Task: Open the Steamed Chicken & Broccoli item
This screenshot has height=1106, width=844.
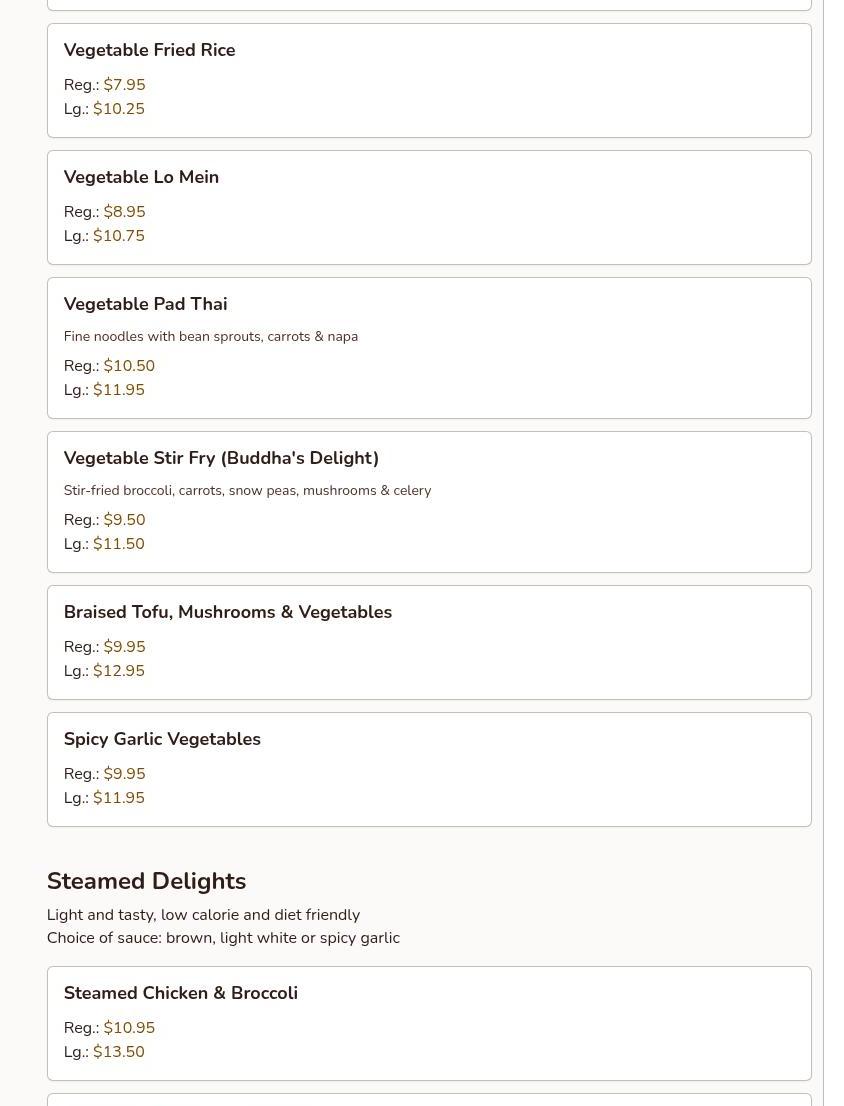Action: click(180, 993)
